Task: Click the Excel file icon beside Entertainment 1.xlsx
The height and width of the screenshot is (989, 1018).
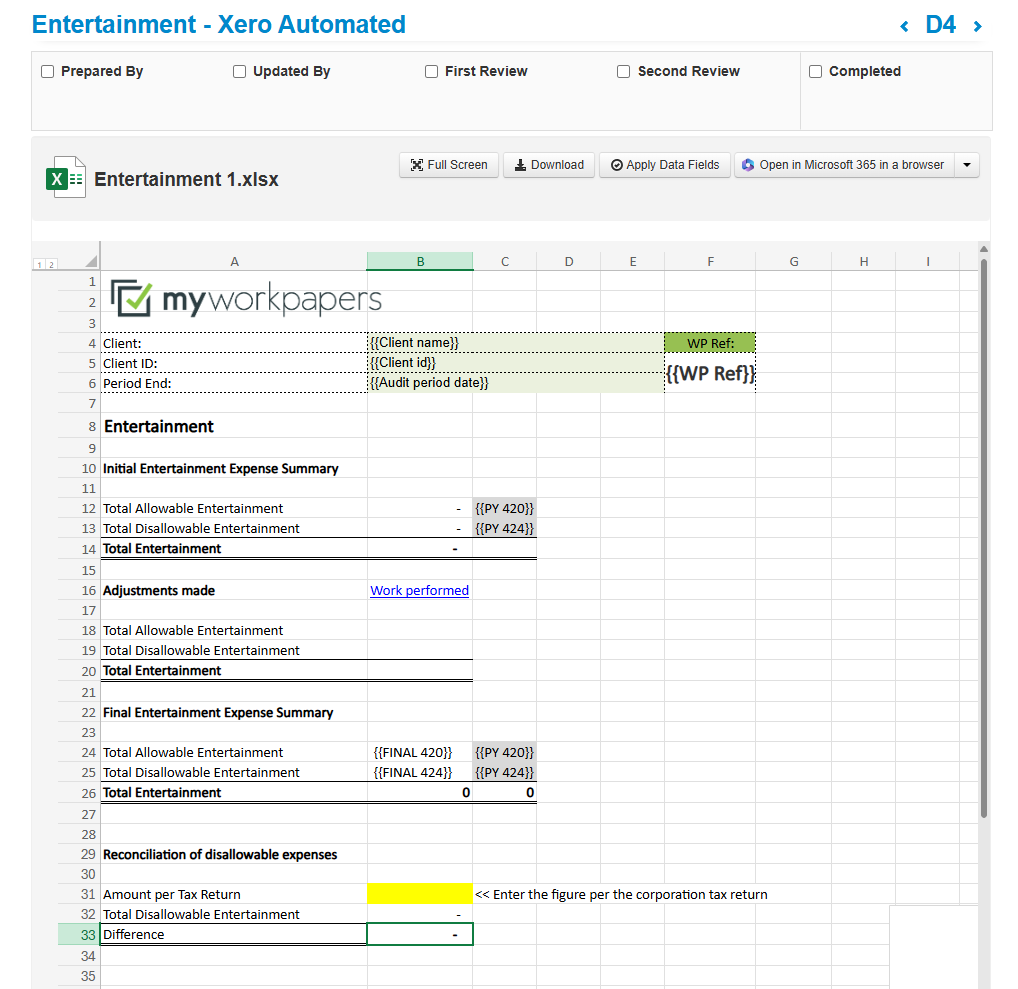Action: tap(66, 178)
